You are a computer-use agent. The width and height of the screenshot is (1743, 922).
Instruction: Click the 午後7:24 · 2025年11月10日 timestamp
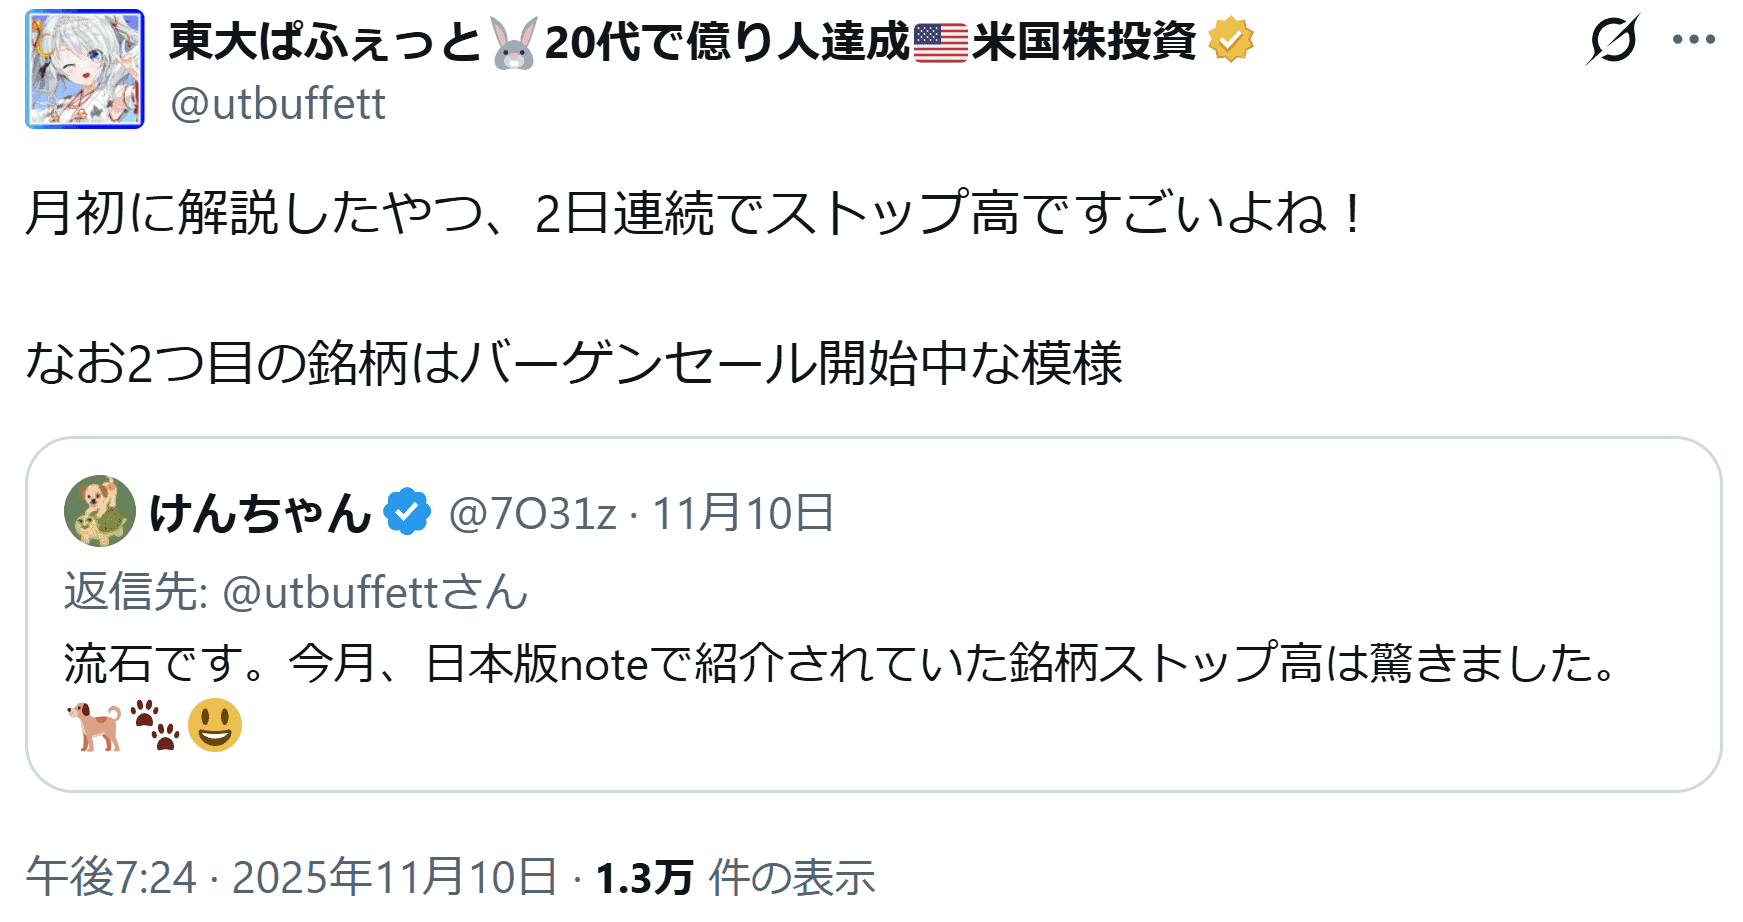coord(291,877)
